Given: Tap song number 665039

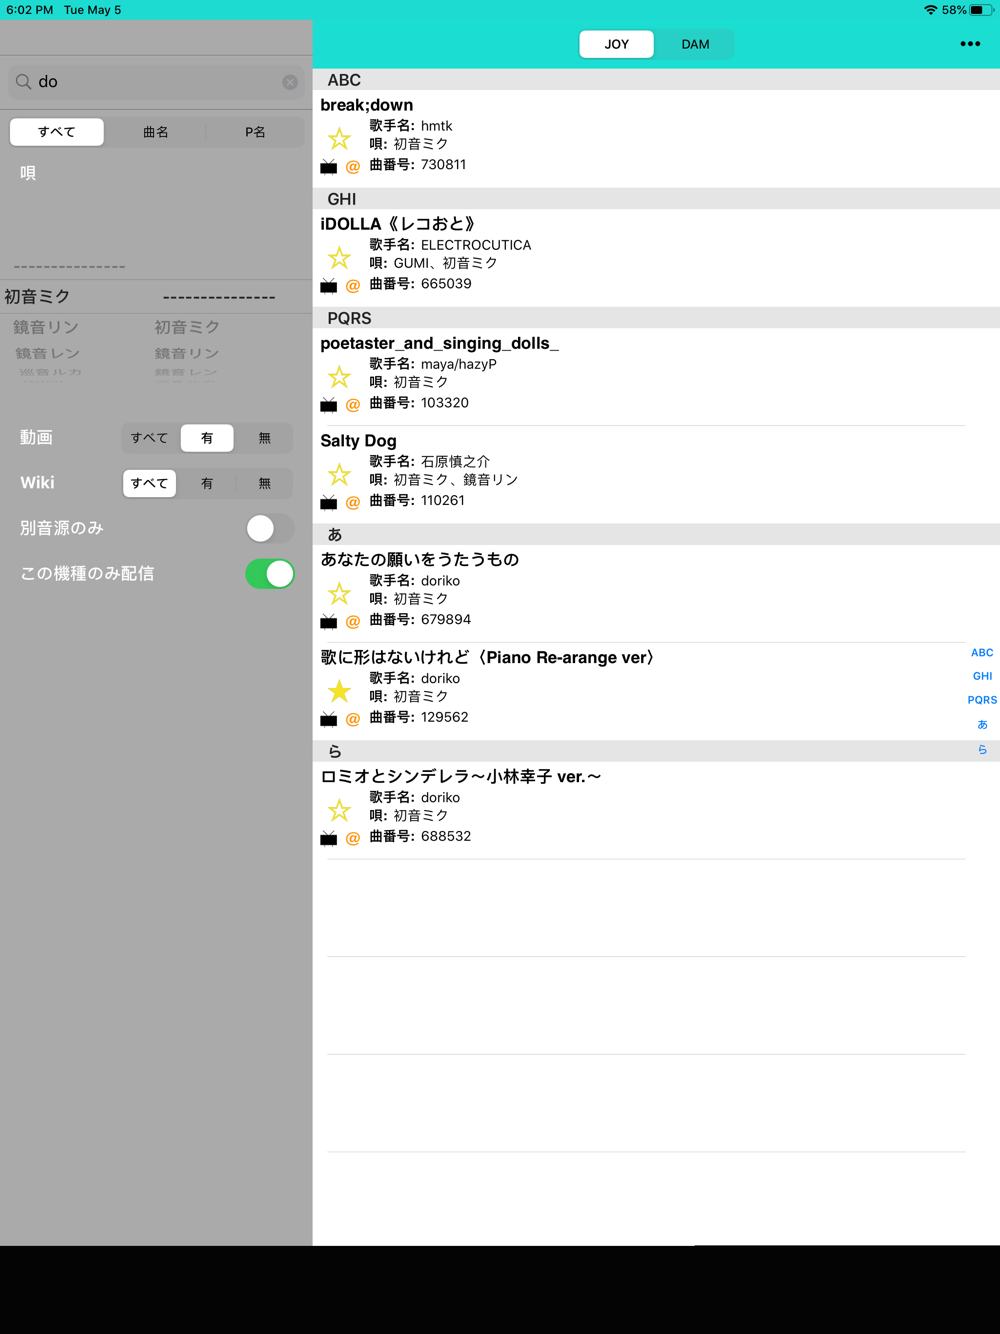Looking at the screenshot, I should [x=446, y=284].
